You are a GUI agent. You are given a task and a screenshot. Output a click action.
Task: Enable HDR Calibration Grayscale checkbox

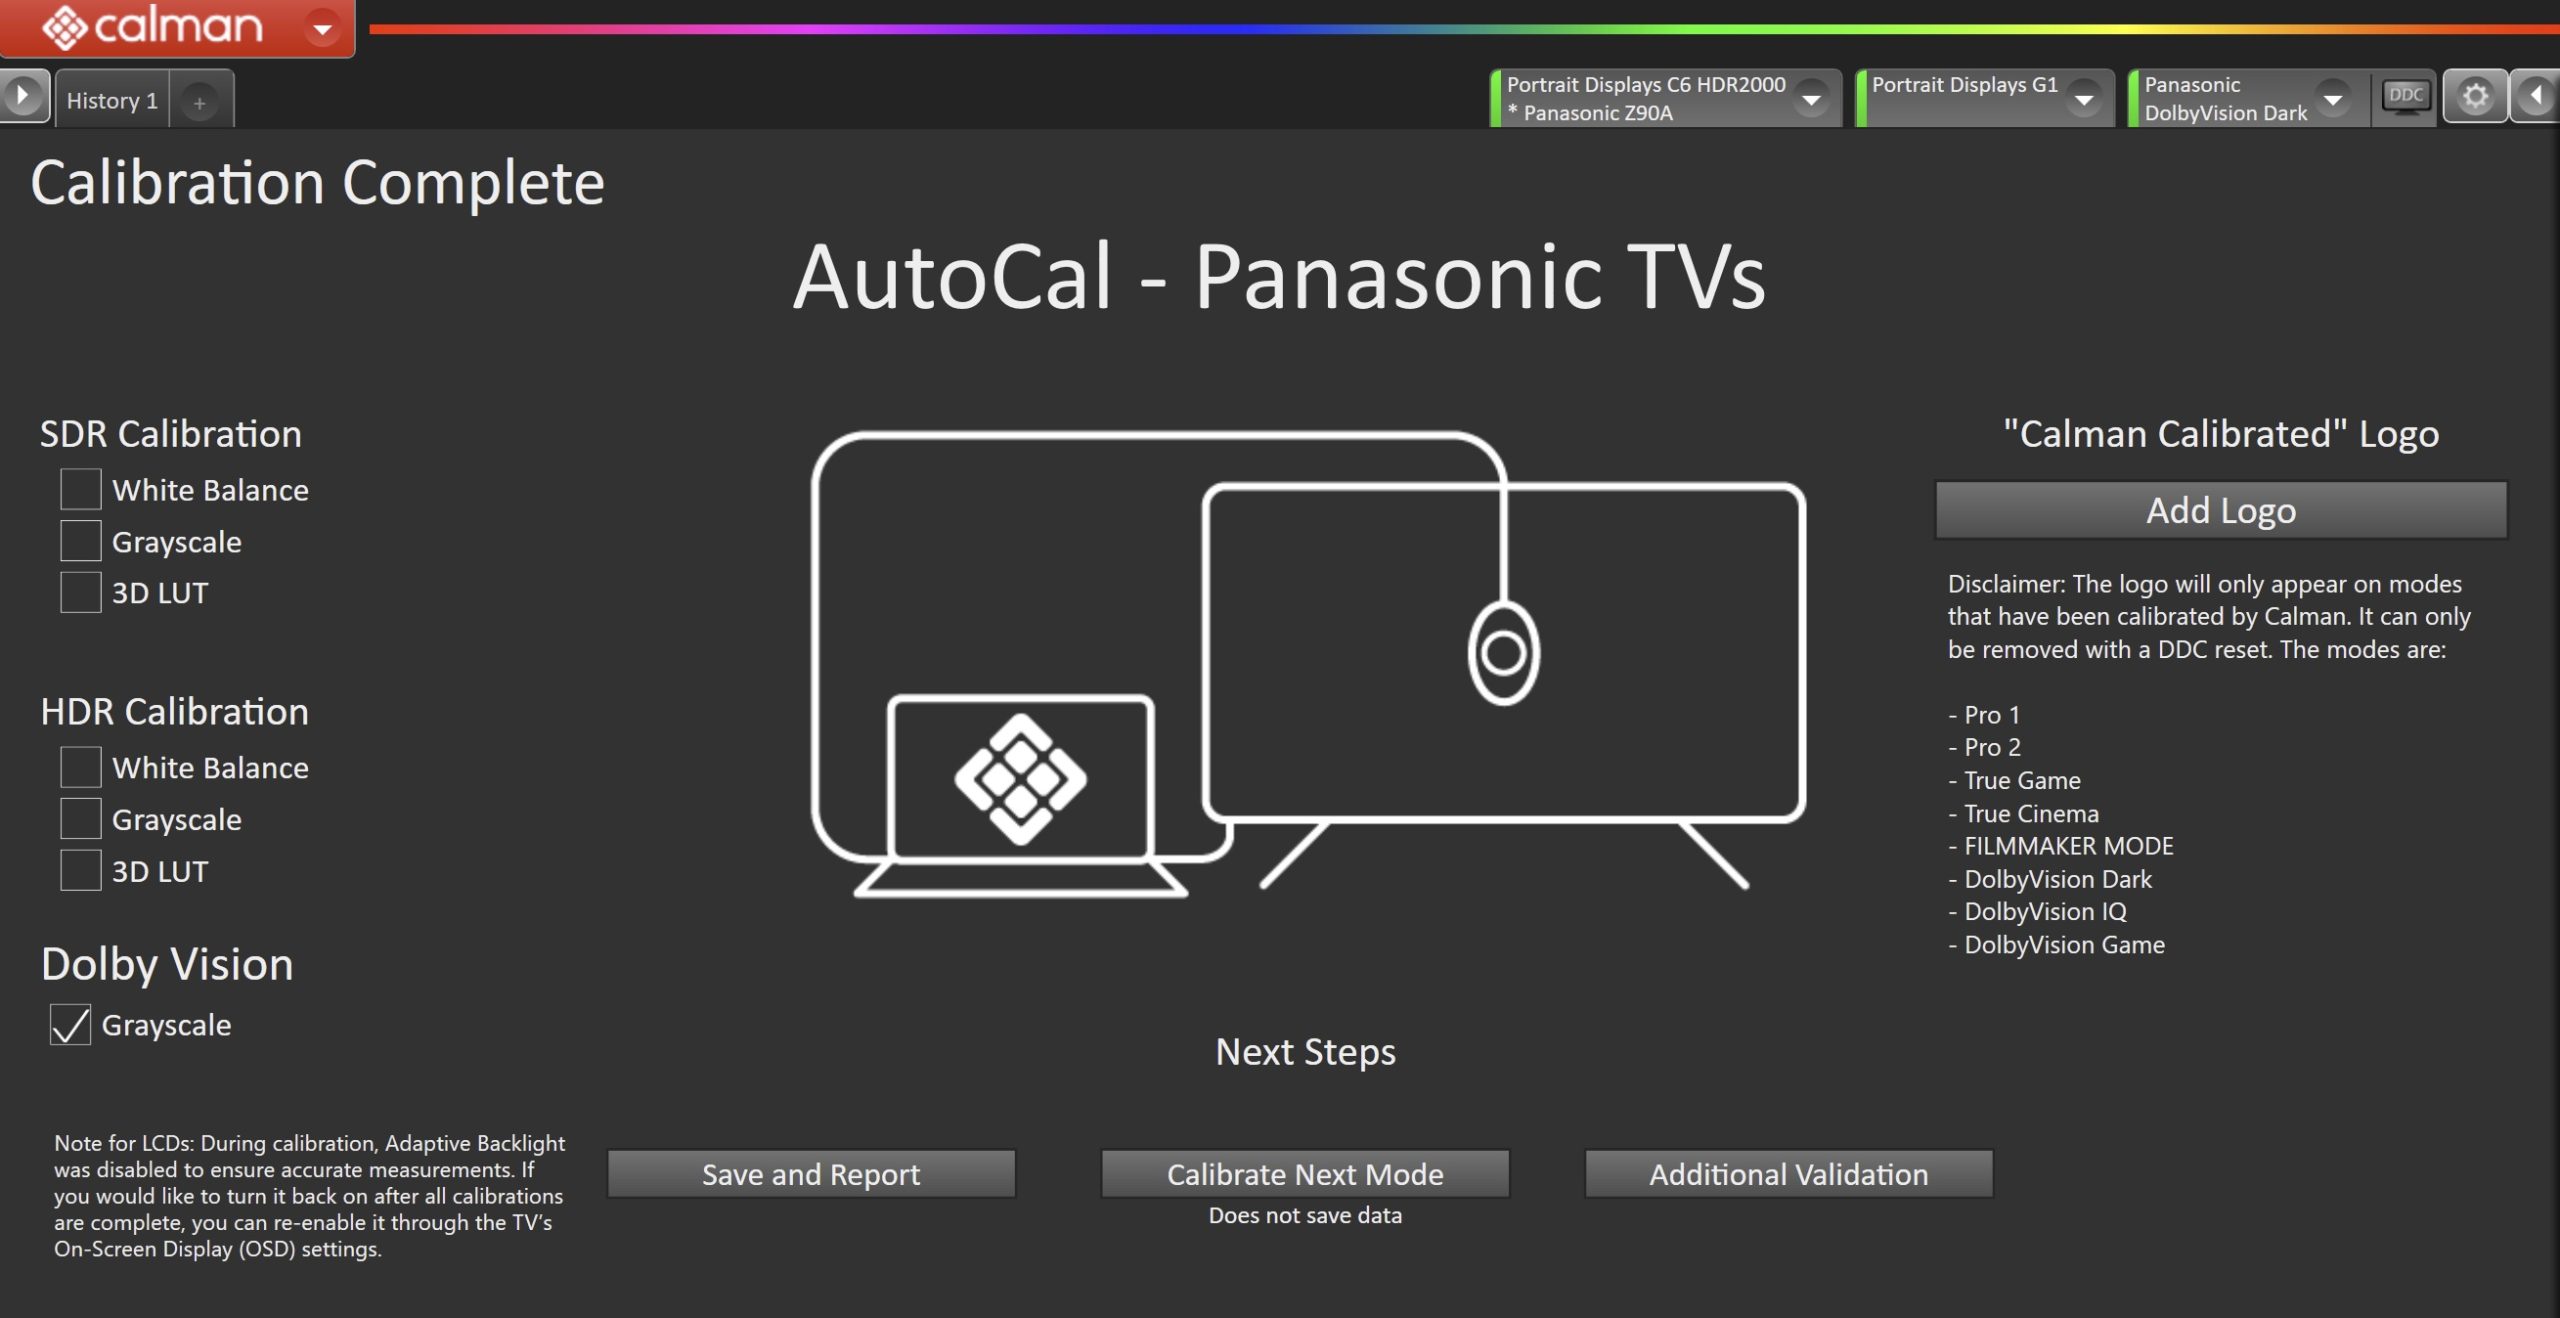[80, 819]
